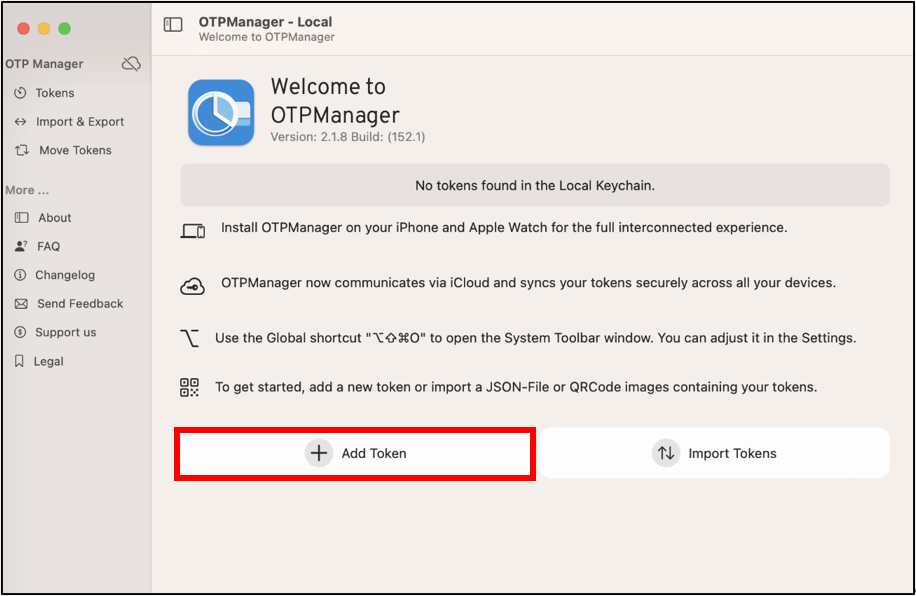The image size is (916, 596).
Task: Click the iCloud sync icon
Action: click(191, 284)
